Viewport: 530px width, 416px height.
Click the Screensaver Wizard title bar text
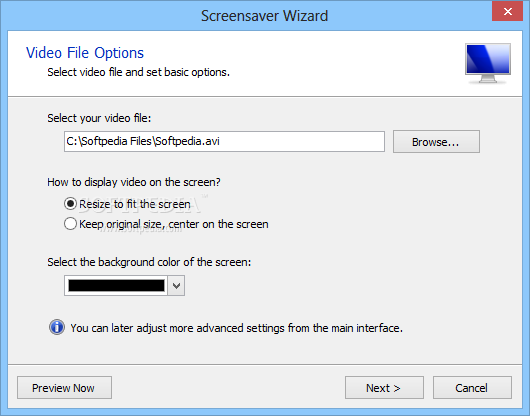point(264,16)
